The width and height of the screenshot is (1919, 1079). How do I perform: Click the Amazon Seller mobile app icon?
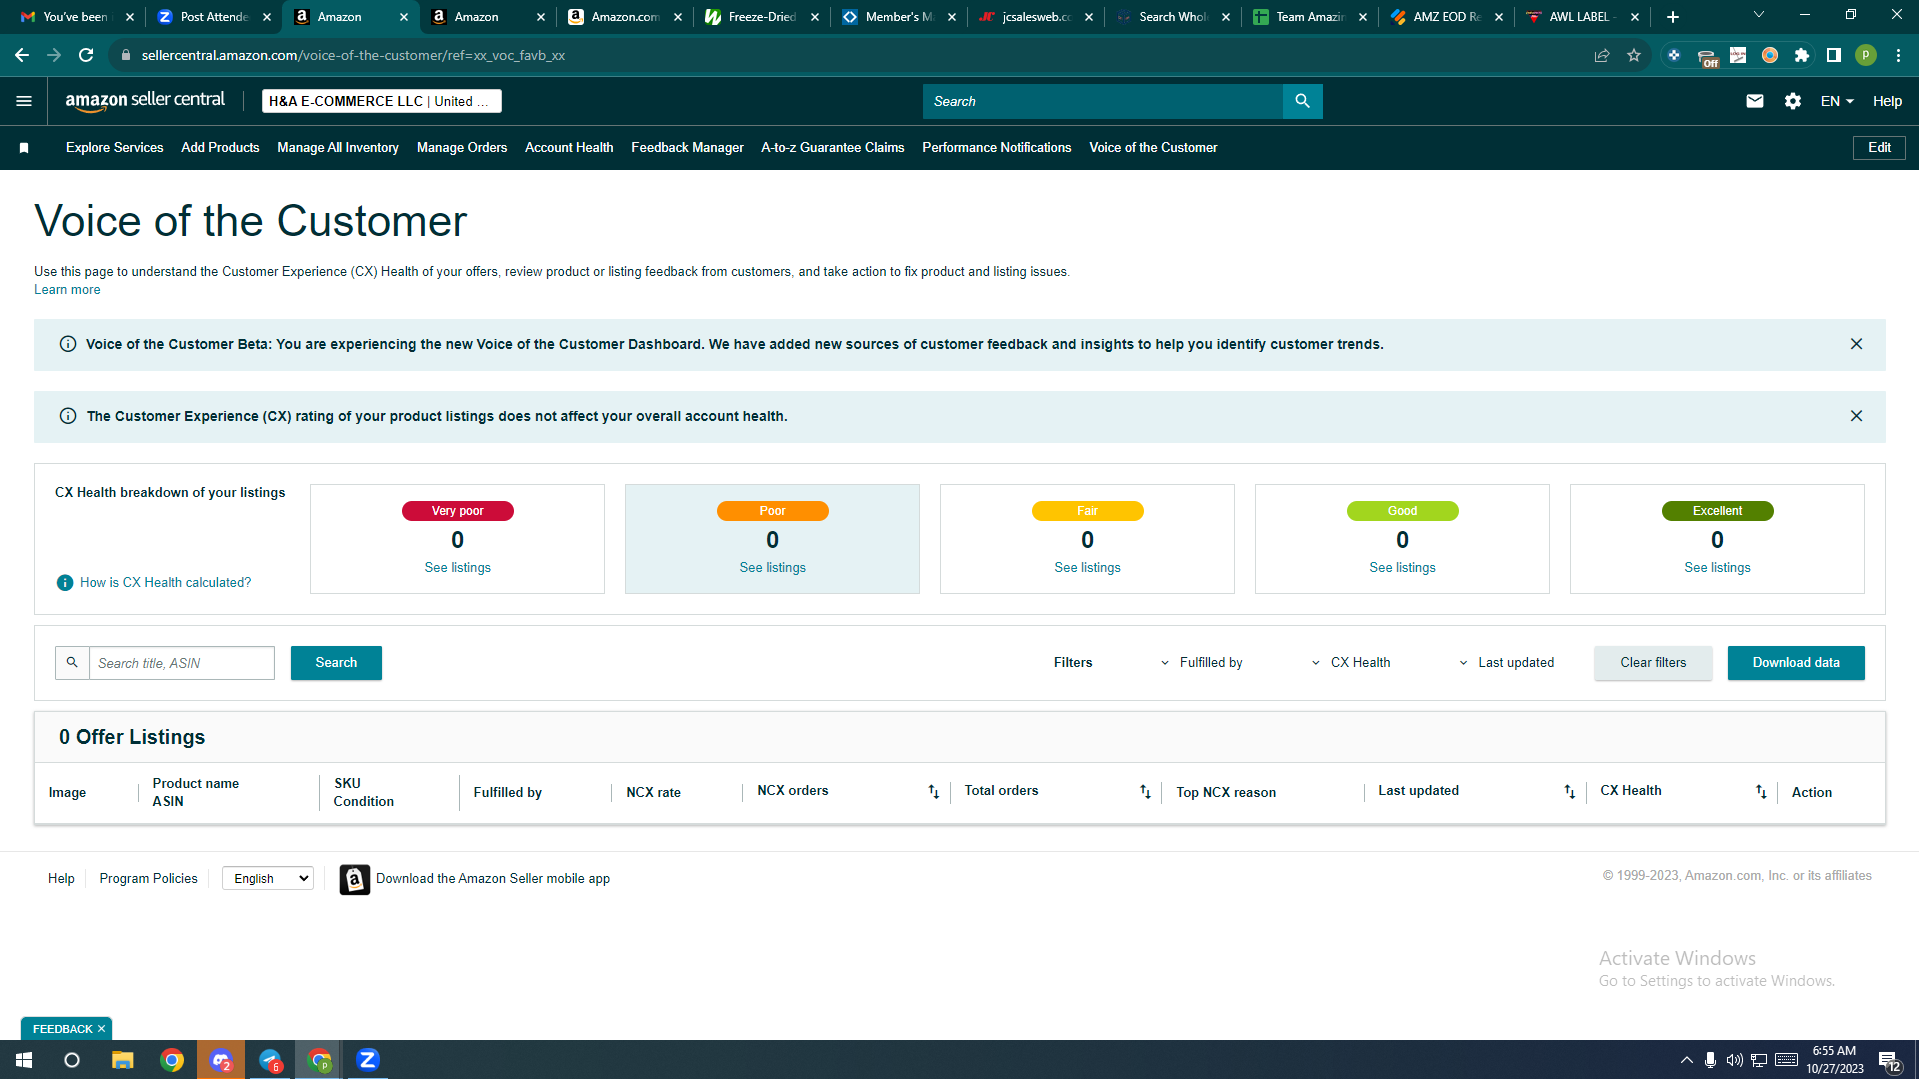[354, 879]
